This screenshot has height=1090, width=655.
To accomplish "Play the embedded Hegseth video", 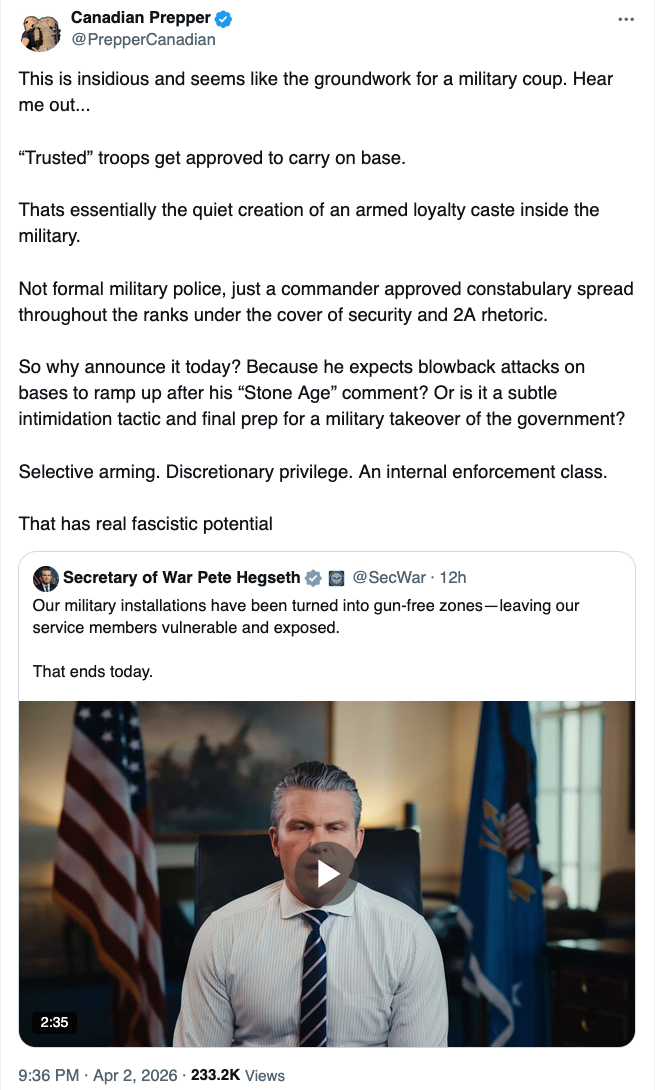I will tap(327, 873).
